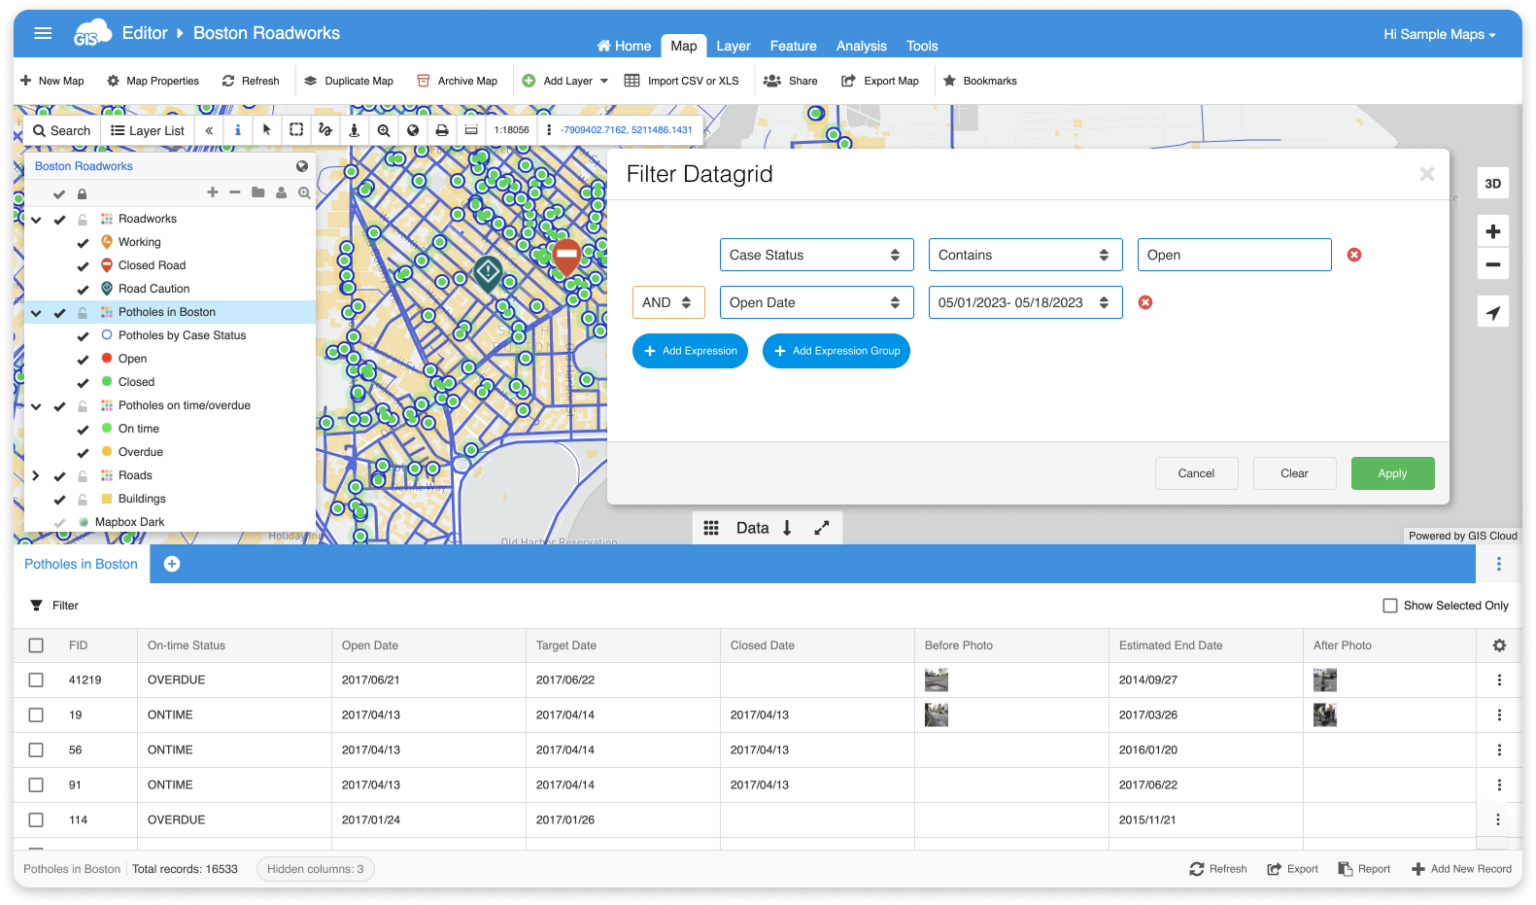This screenshot has height=905, width=1536.
Task: Uncheck the Closed Road layer visibility
Action: 84,265
